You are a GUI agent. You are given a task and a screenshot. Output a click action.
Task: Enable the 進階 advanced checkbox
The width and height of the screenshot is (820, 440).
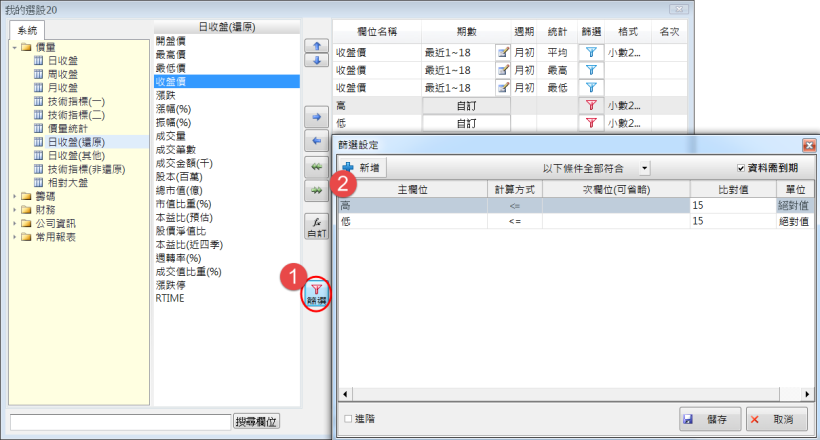click(x=348, y=419)
